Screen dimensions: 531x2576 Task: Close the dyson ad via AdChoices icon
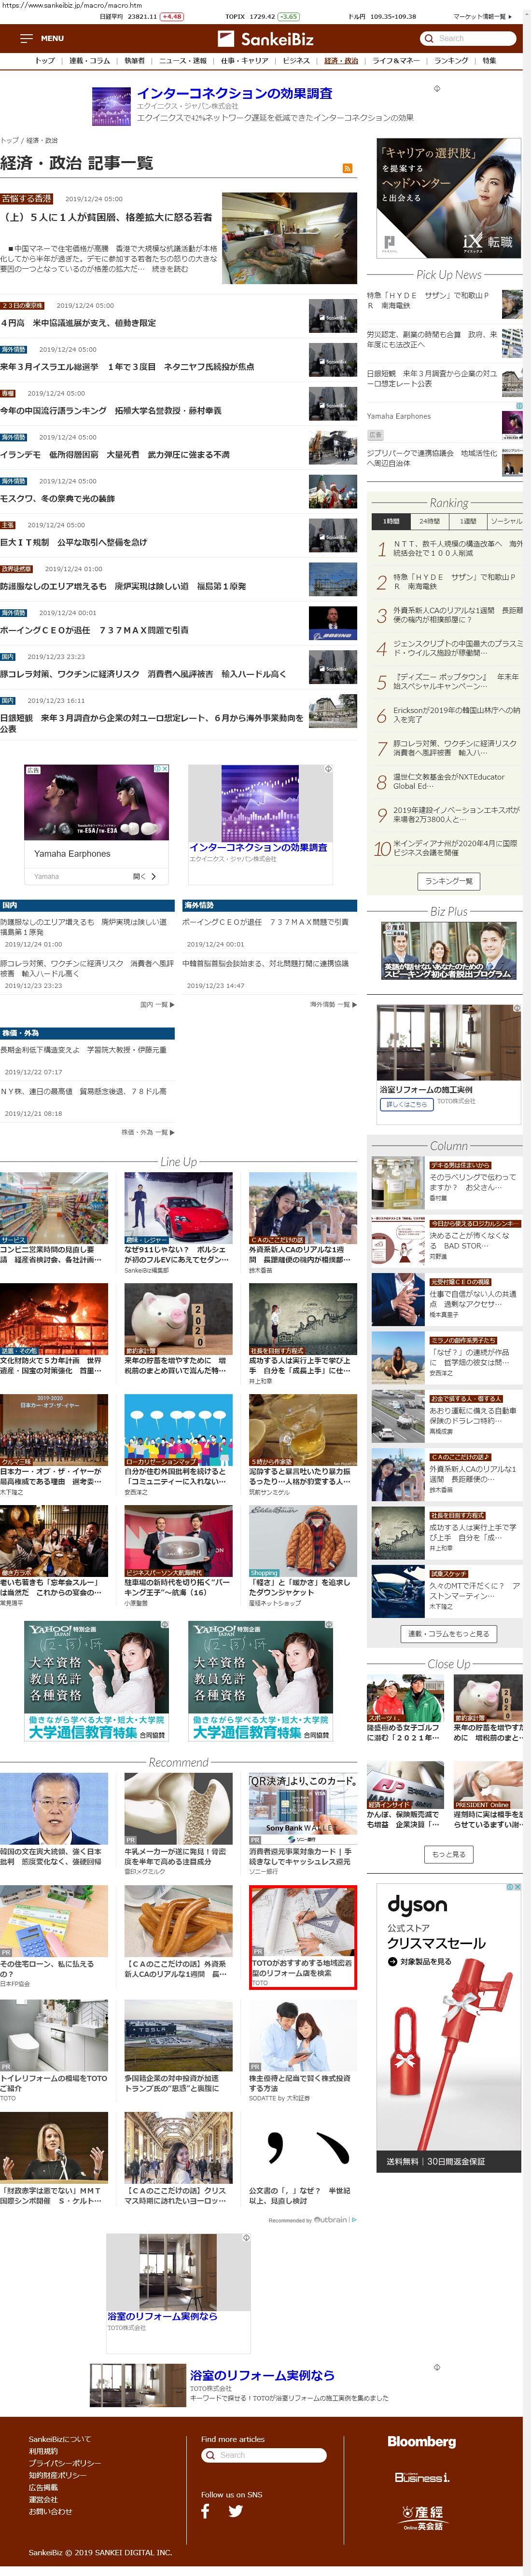pos(515,1887)
